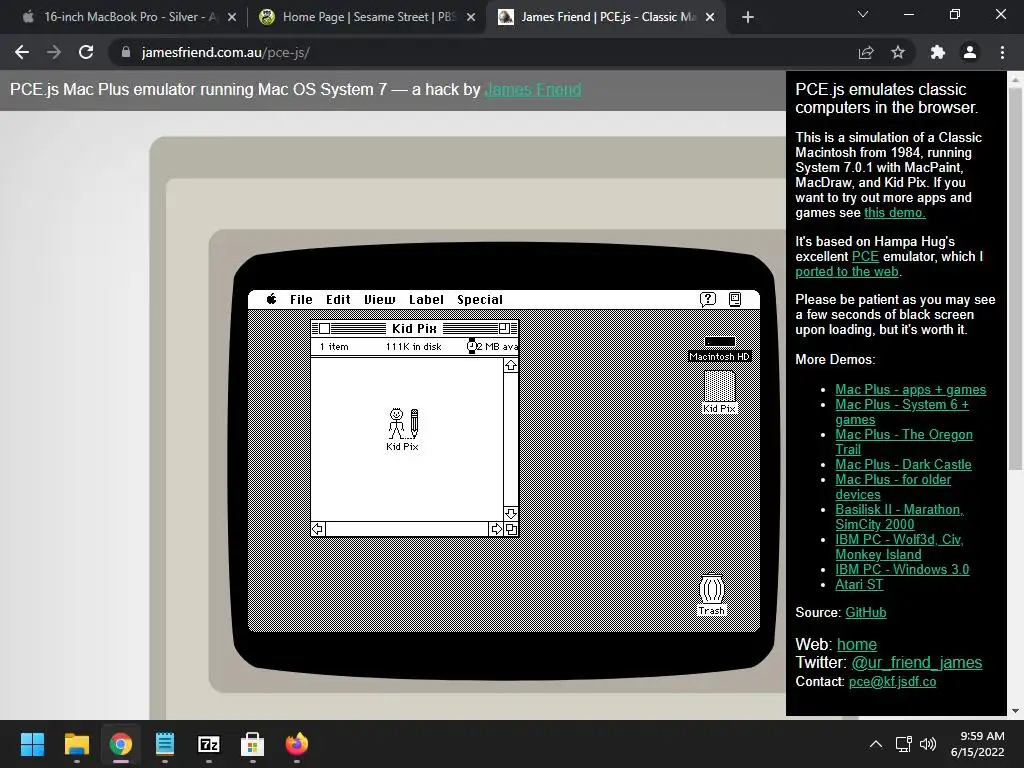
Task: Close the 16-inch MacBook Pro tab
Action: (x=232, y=17)
